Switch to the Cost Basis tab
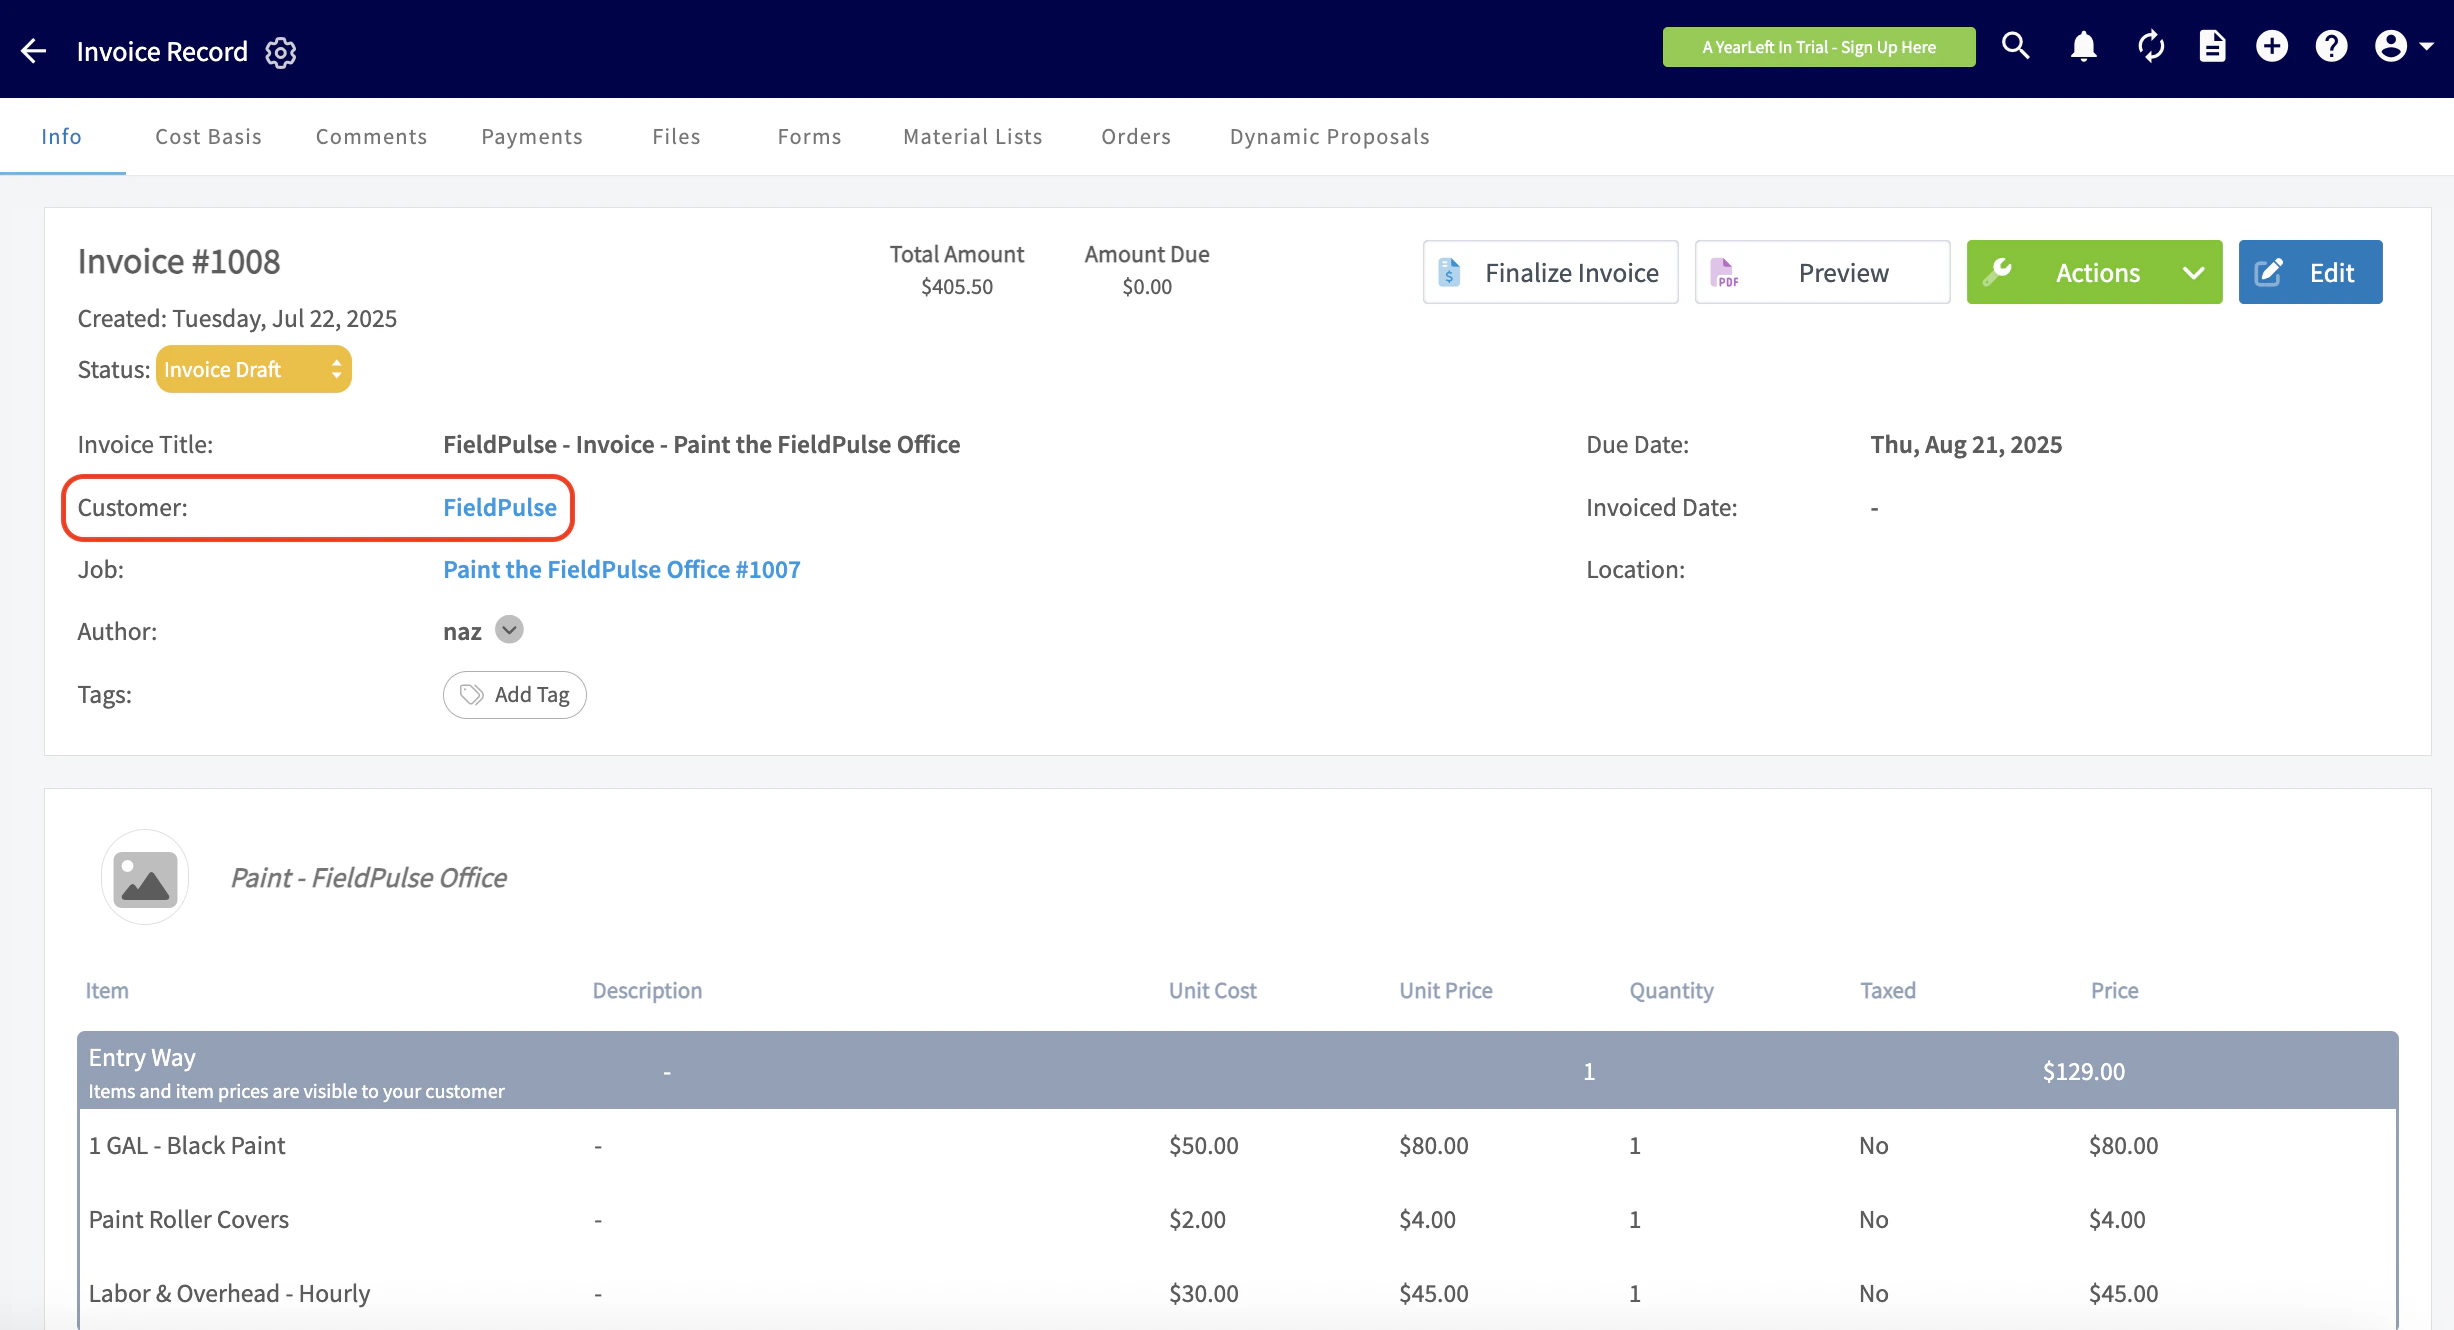The height and width of the screenshot is (1330, 2454). pos(208,136)
